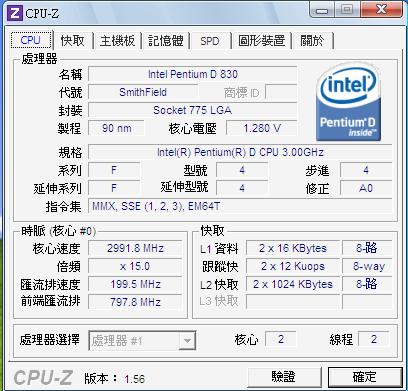Open the 主機板 tab

pos(117,41)
